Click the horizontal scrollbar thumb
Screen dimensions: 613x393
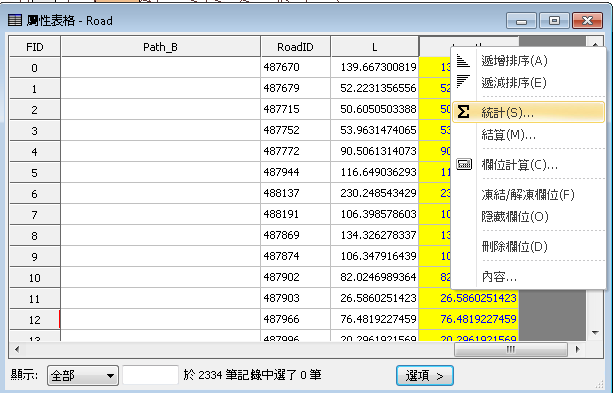coord(511,349)
